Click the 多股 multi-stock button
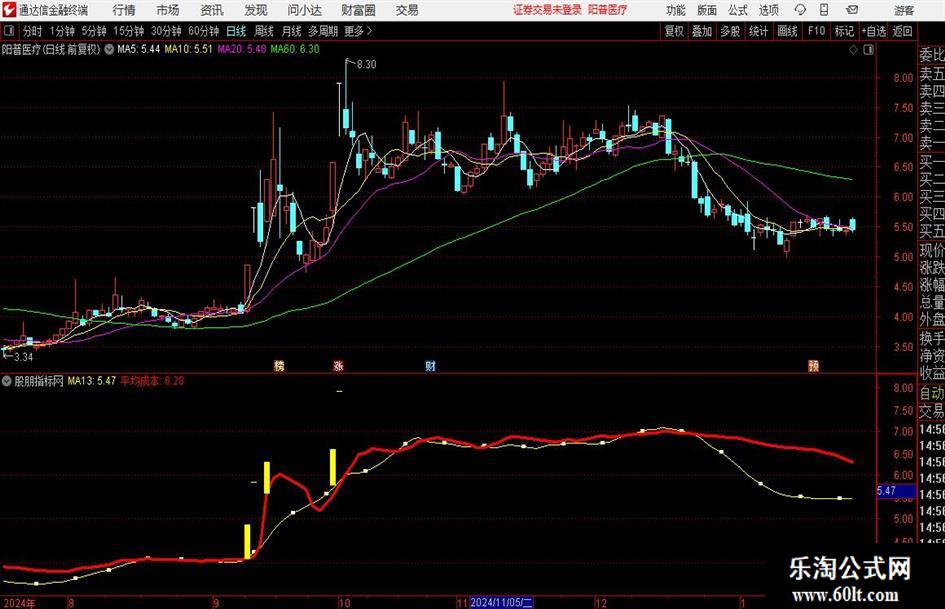Screen dimensions: 945x609 click(730, 31)
